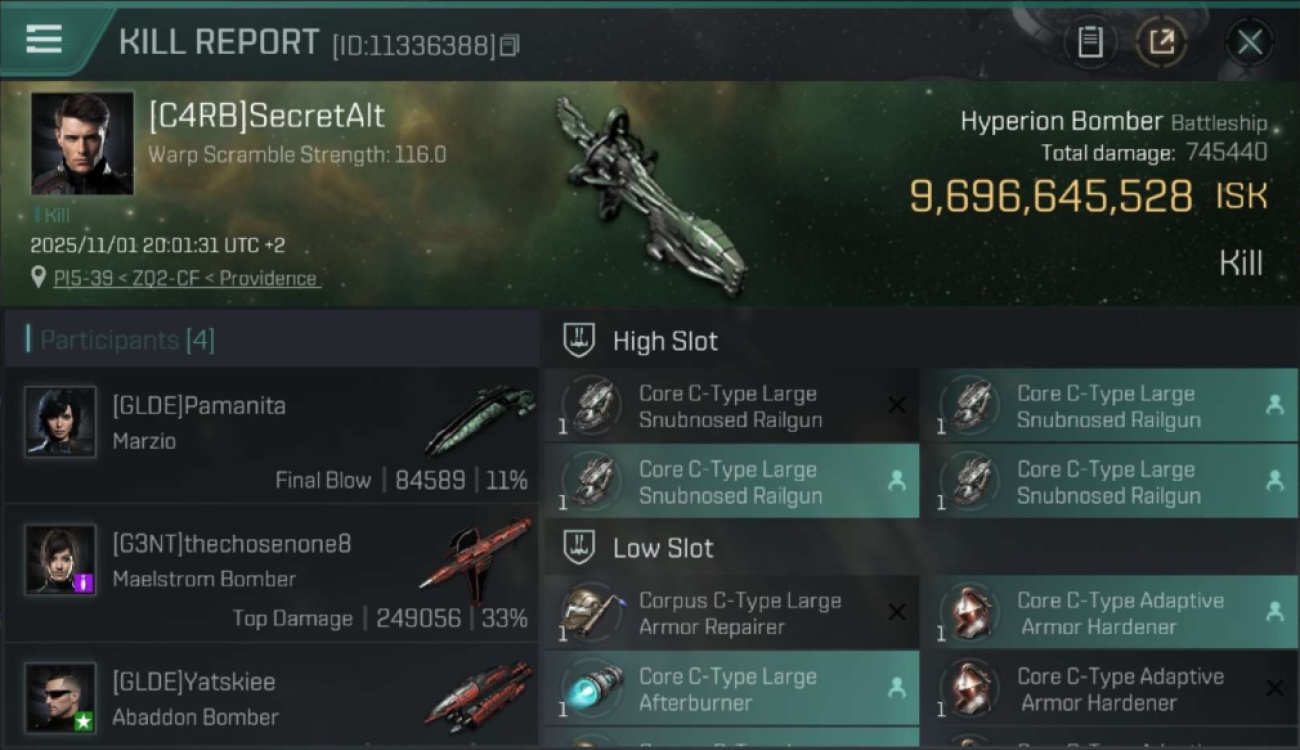Image resolution: width=1300 pixels, height=750 pixels.
Task: Select the destroyed Snubnosed Railgun with the X mark
Action: tap(731, 405)
